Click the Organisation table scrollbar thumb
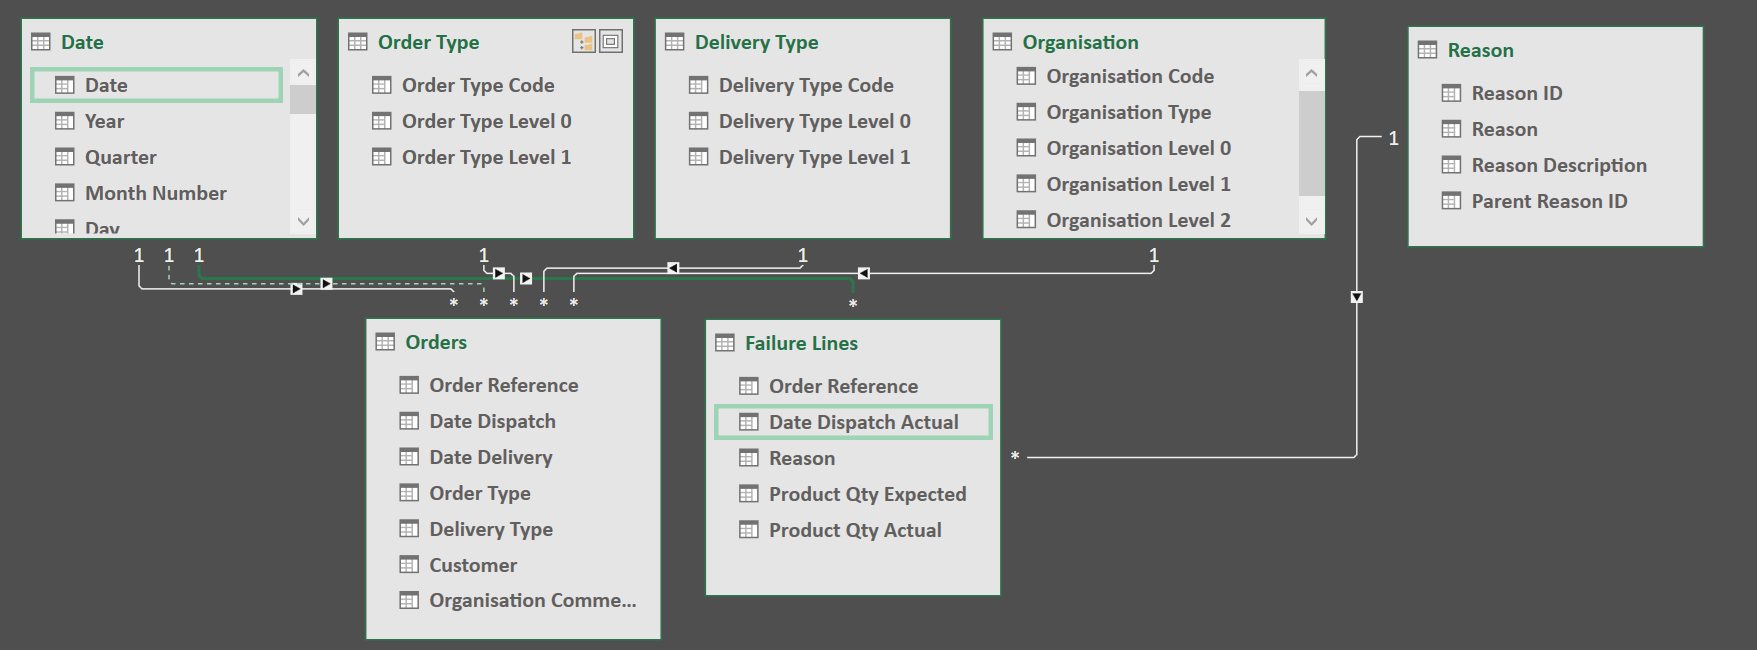The image size is (1757, 650). click(1311, 142)
